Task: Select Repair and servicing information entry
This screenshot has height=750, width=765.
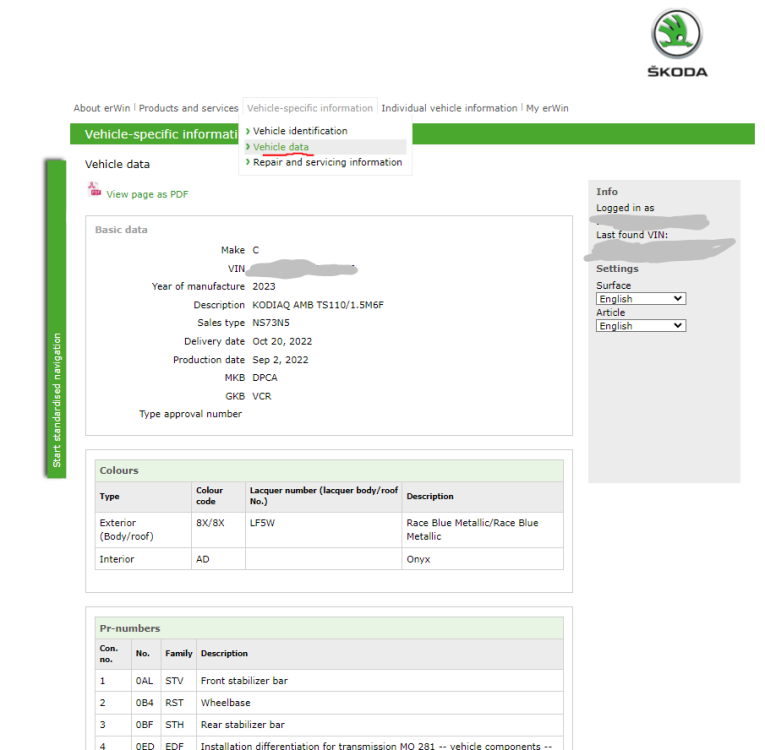Action: point(327,162)
